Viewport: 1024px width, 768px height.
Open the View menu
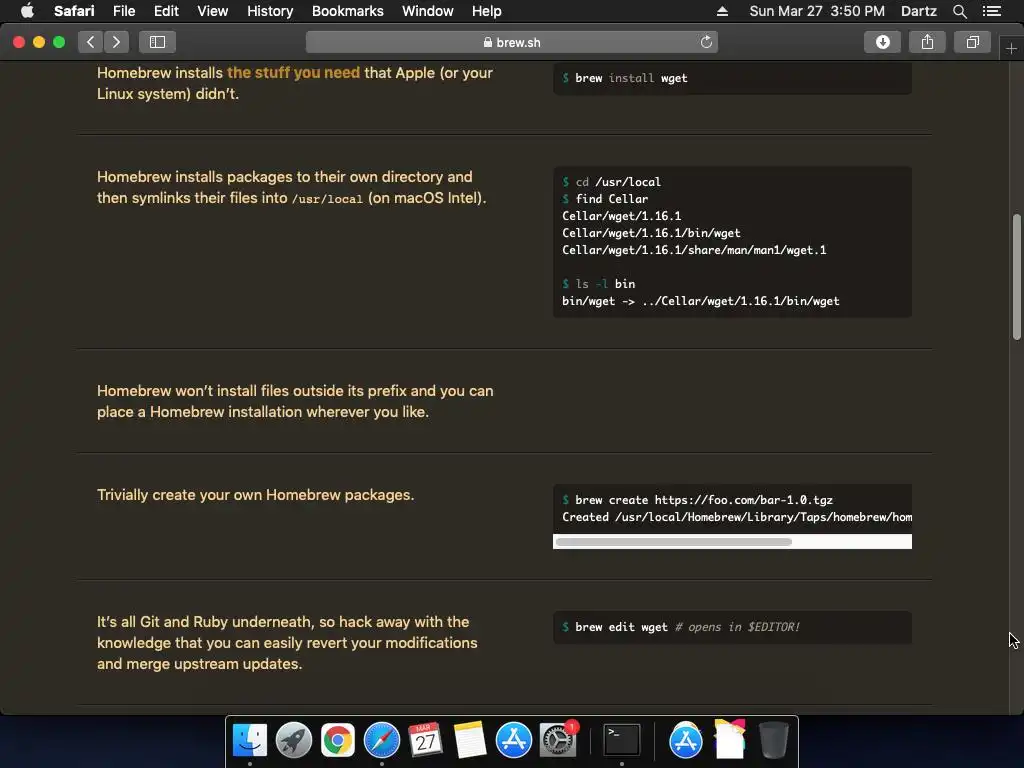[x=212, y=11]
